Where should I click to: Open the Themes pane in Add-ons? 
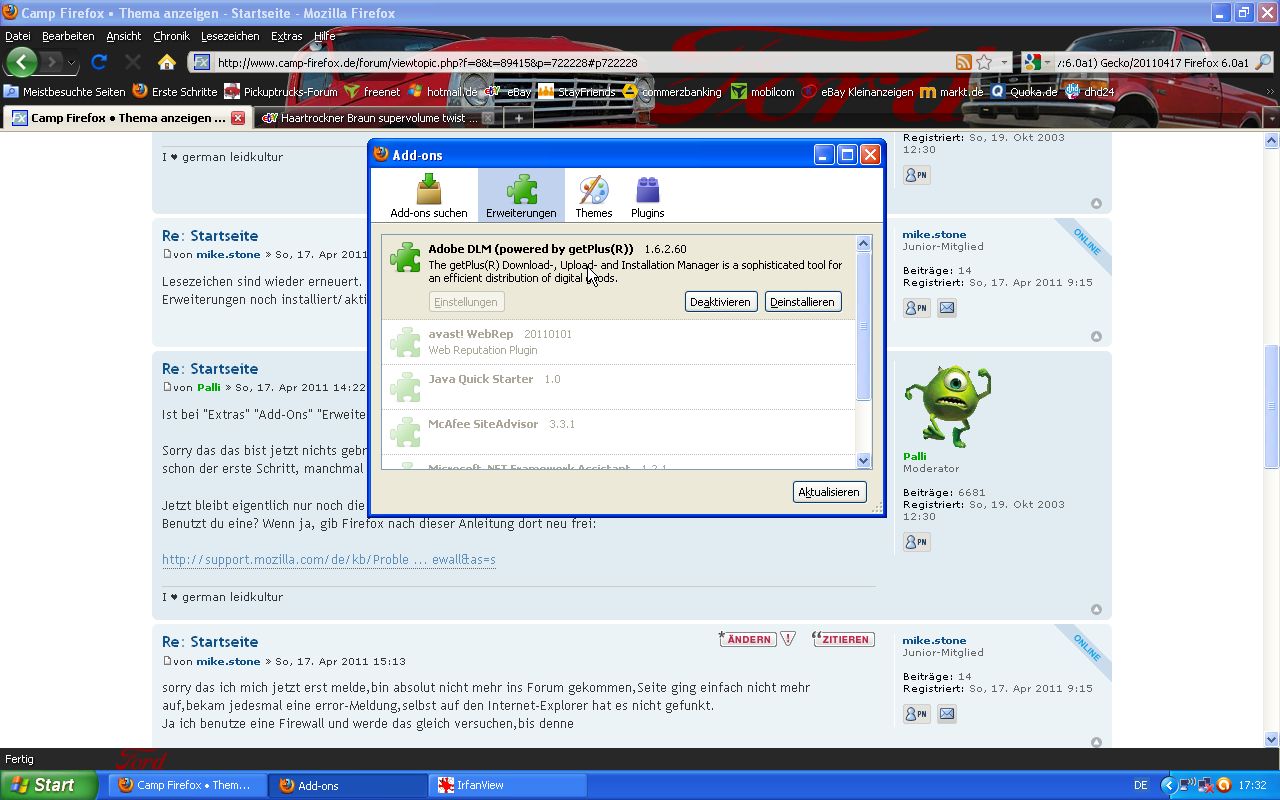tap(593, 195)
